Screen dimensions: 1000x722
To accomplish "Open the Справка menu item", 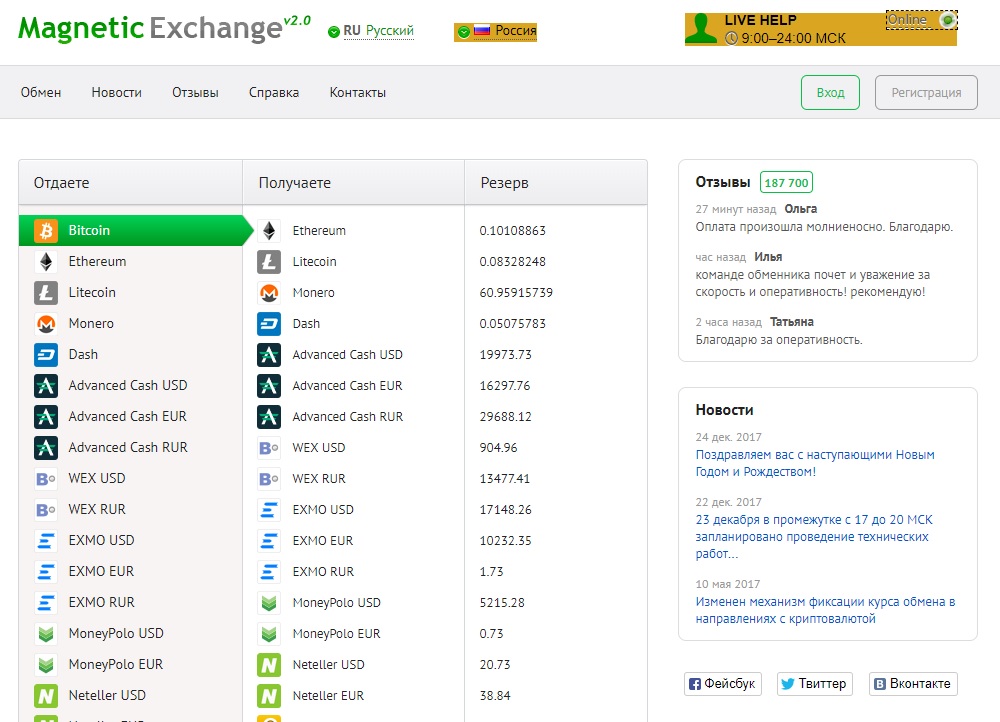I will coord(274,92).
